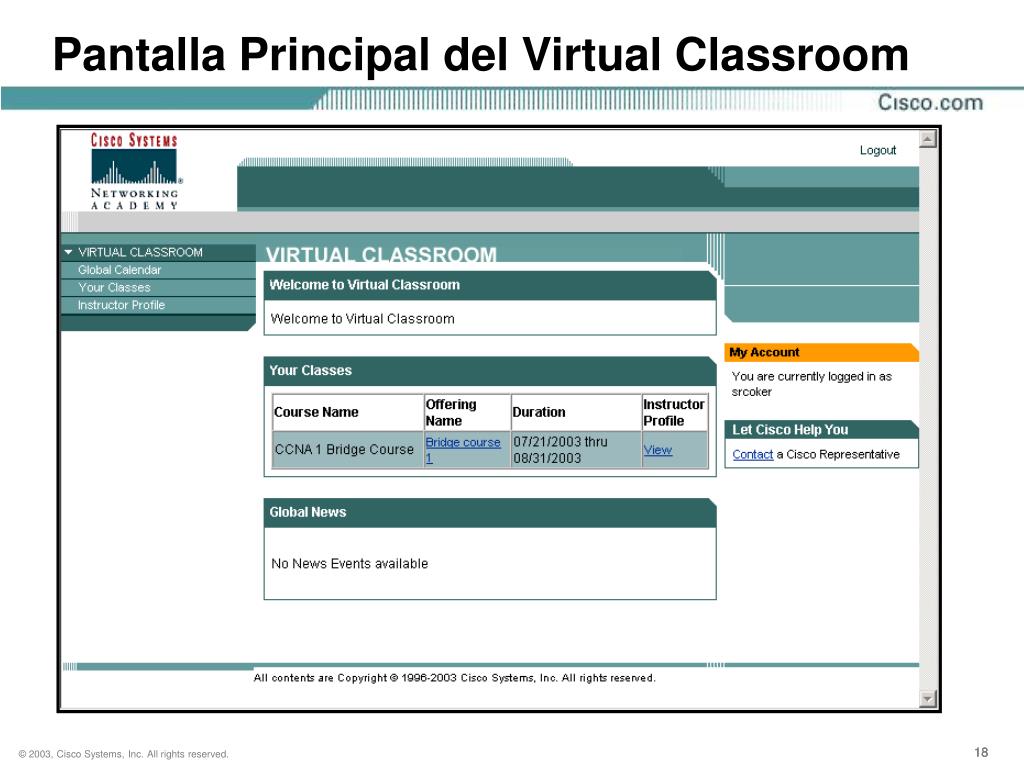Collapse the VIRTUAL CLASSROOM menu arrow
Image resolution: width=1024 pixels, height=768 pixels.
point(69,252)
